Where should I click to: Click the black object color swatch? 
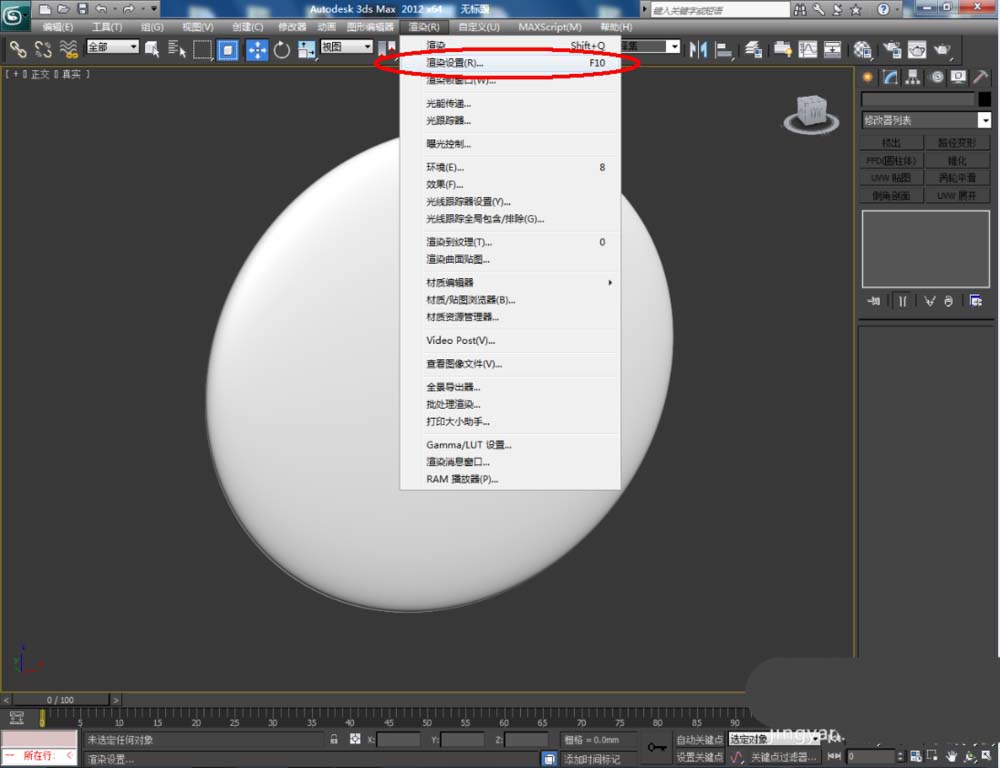point(983,99)
